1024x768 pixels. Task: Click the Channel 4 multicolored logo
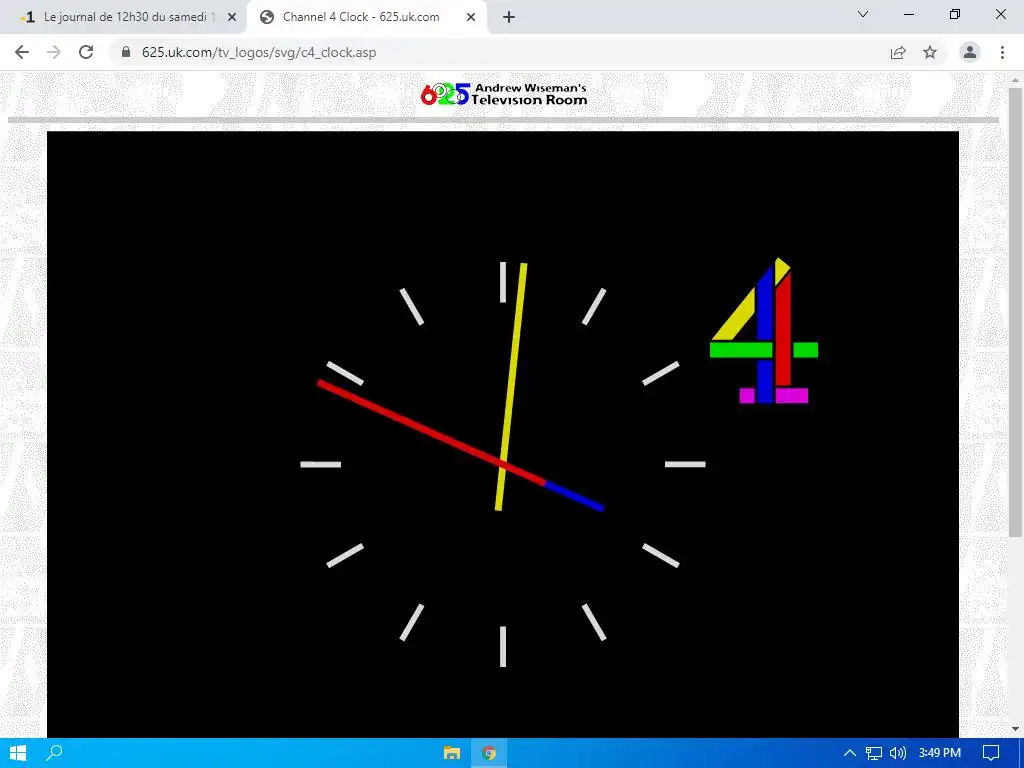[x=764, y=330]
